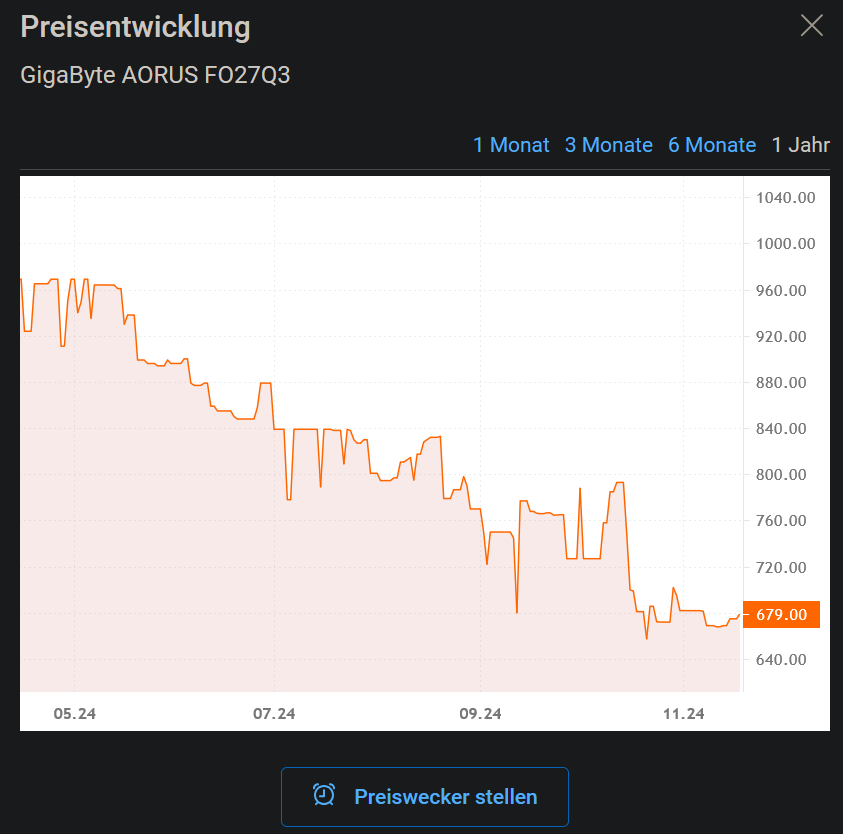Click the 640.00 price axis label

pyautogui.click(x=781, y=660)
